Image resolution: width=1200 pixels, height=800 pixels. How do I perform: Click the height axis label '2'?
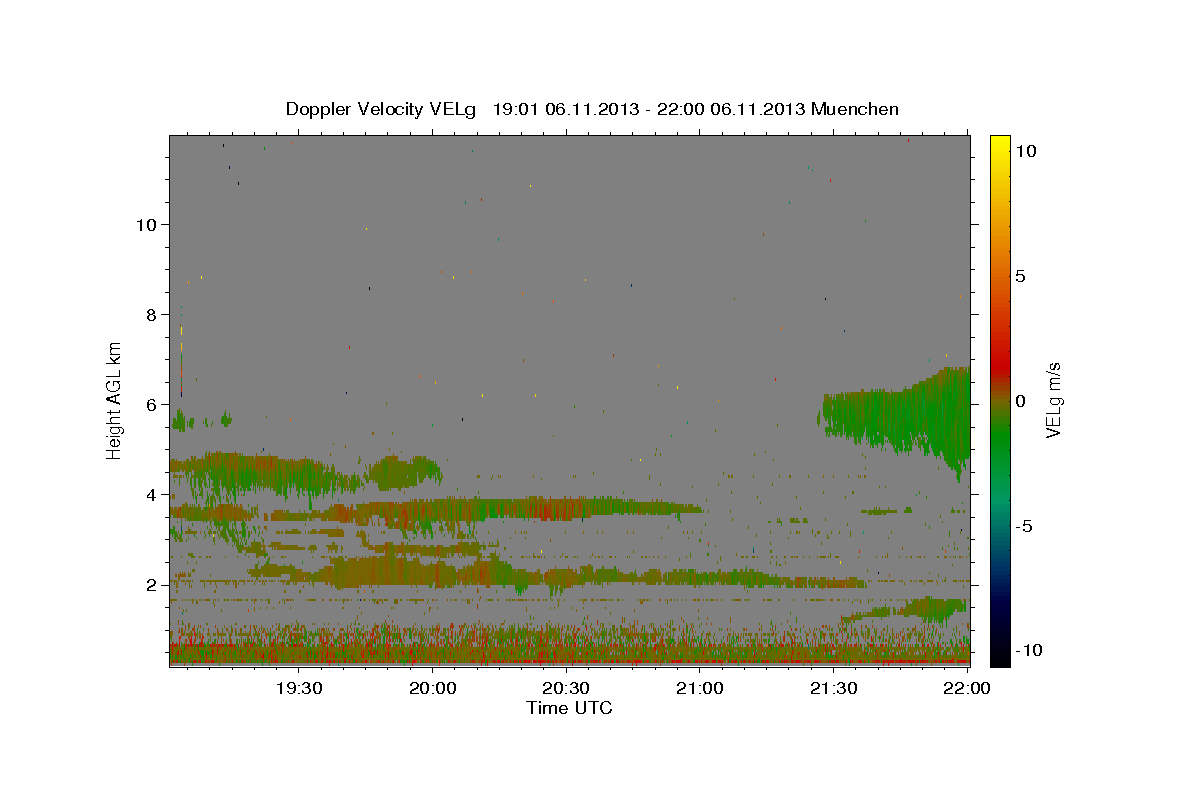[152, 585]
